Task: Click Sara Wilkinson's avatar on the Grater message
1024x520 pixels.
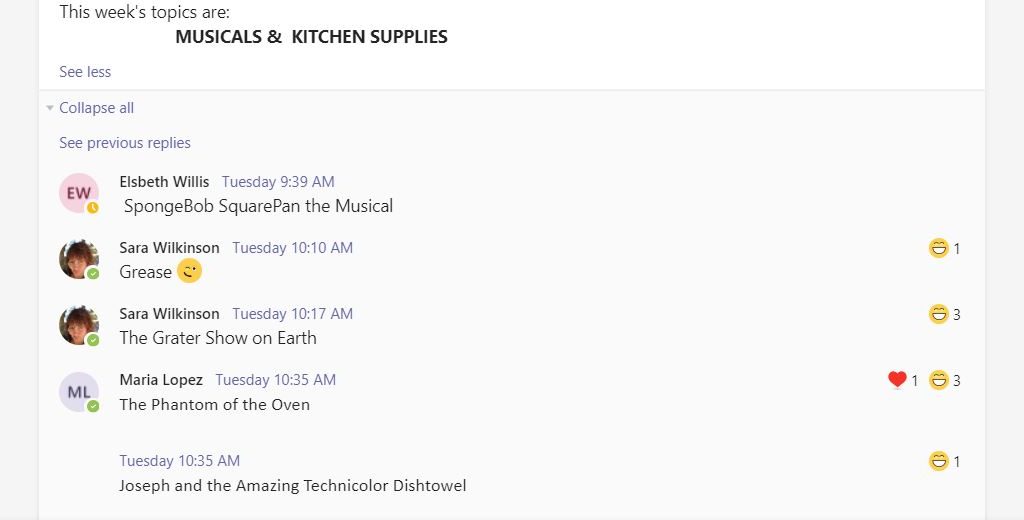Action: pos(79,325)
